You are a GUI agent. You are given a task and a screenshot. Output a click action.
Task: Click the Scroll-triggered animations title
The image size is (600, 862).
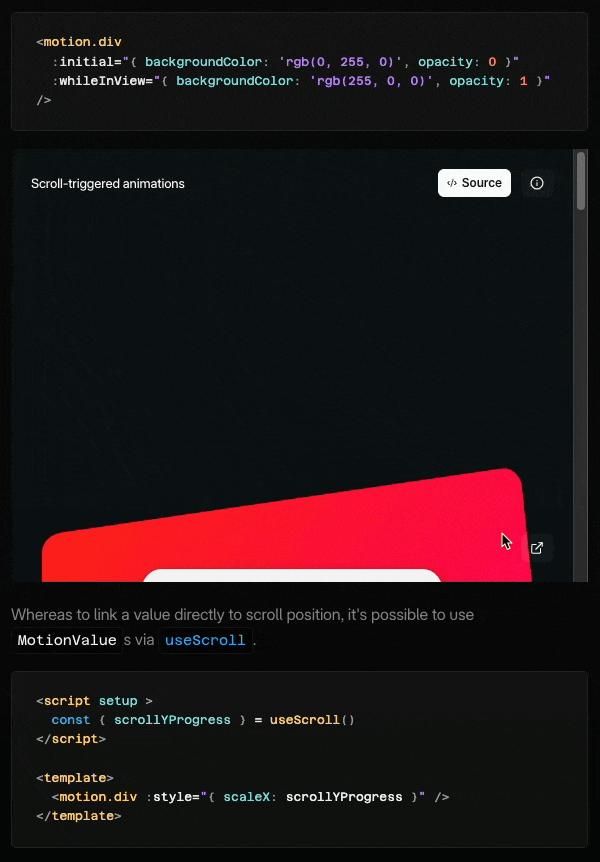coord(108,184)
